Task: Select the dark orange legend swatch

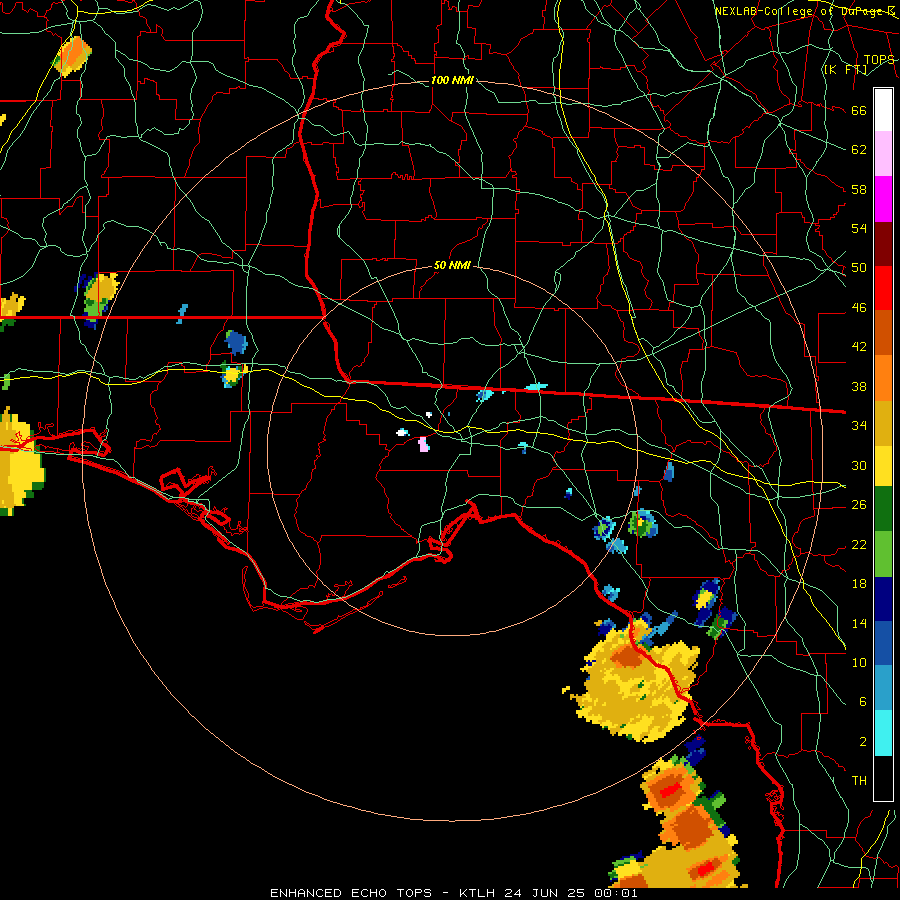Action: coord(883,332)
